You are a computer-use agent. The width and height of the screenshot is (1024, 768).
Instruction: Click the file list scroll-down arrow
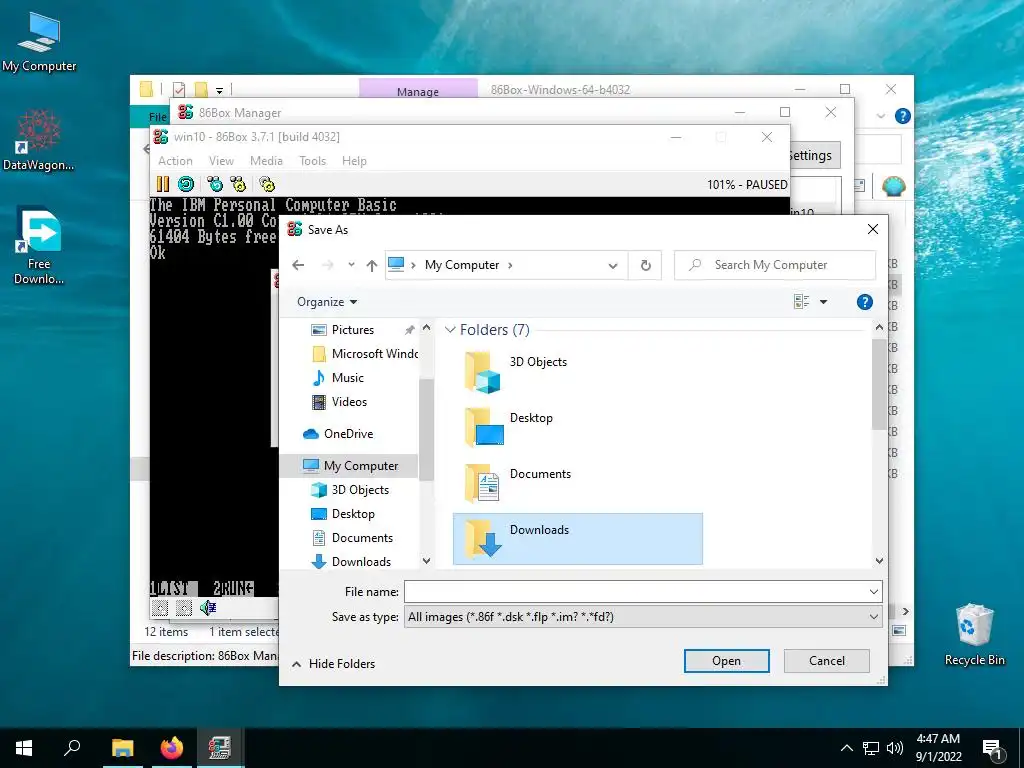tap(879, 561)
